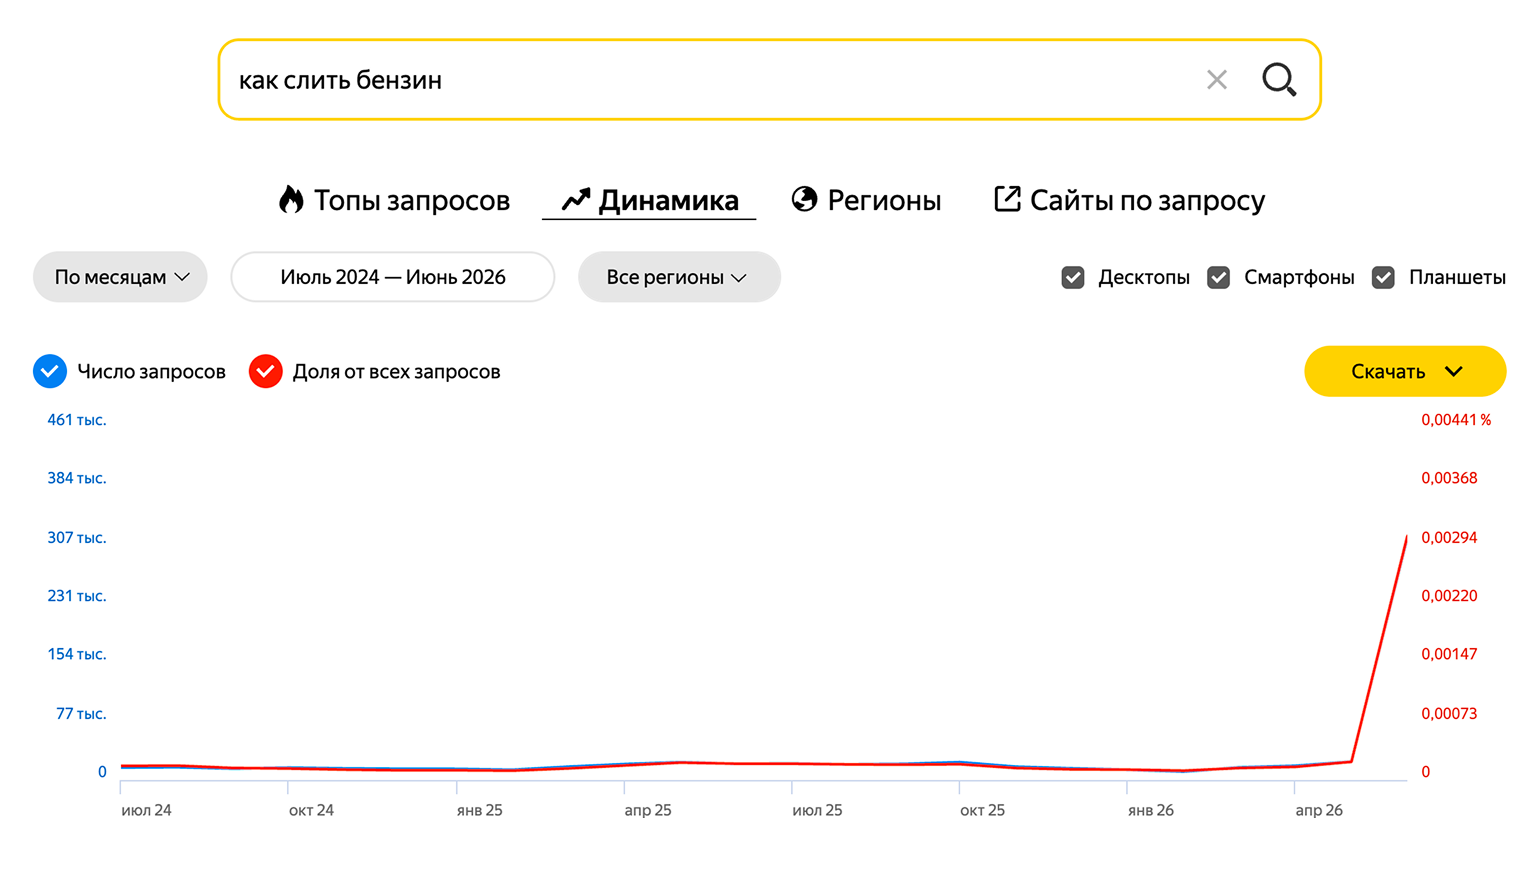Image resolution: width=1540 pixels, height=876 pixels.
Task: Click the globe icon beside Регионы
Action: 804,199
